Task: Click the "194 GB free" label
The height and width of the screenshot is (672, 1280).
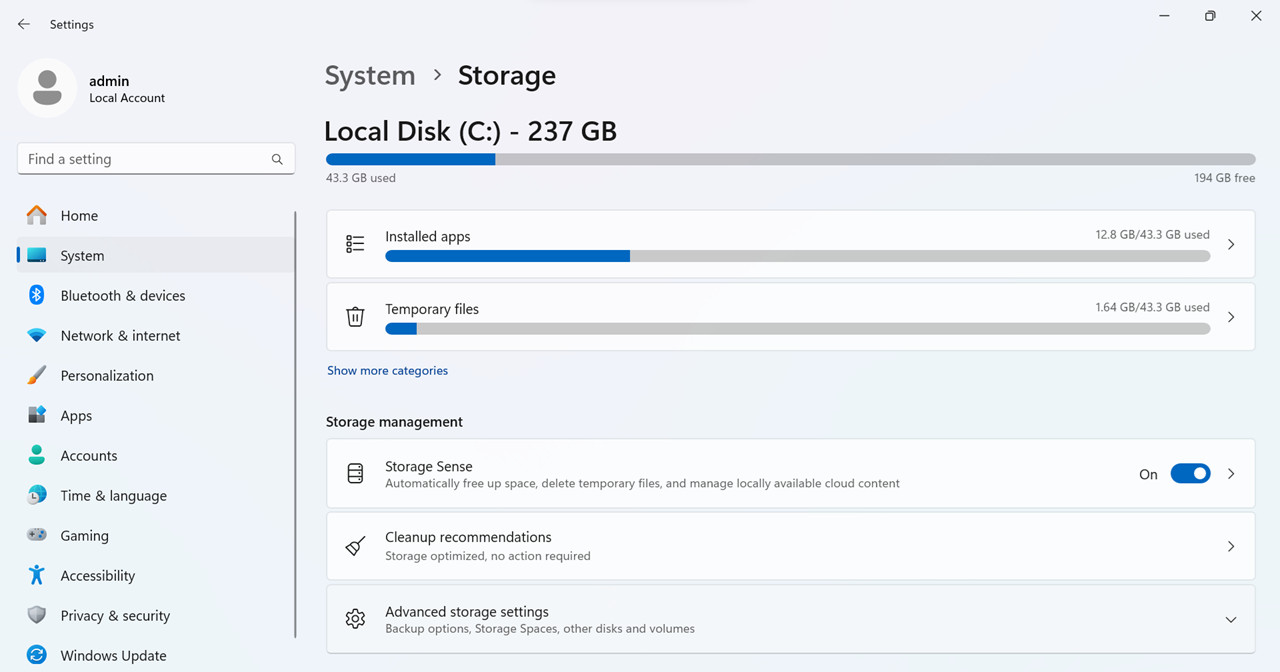Action: coord(1224,178)
